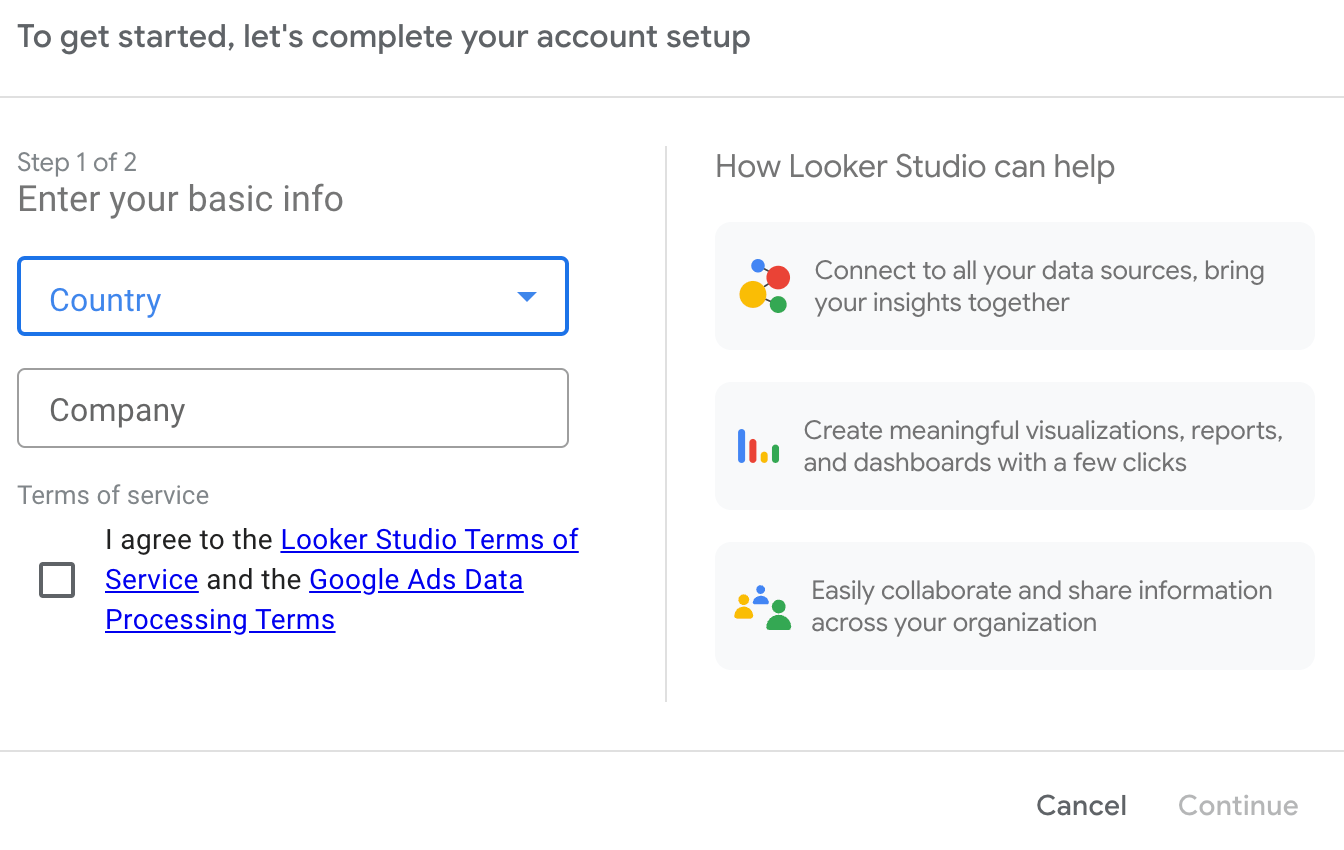The image size is (1344, 850).
Task: Click the connected data sources circles icon
Action: pyautogui.click(x=764, y=286)
